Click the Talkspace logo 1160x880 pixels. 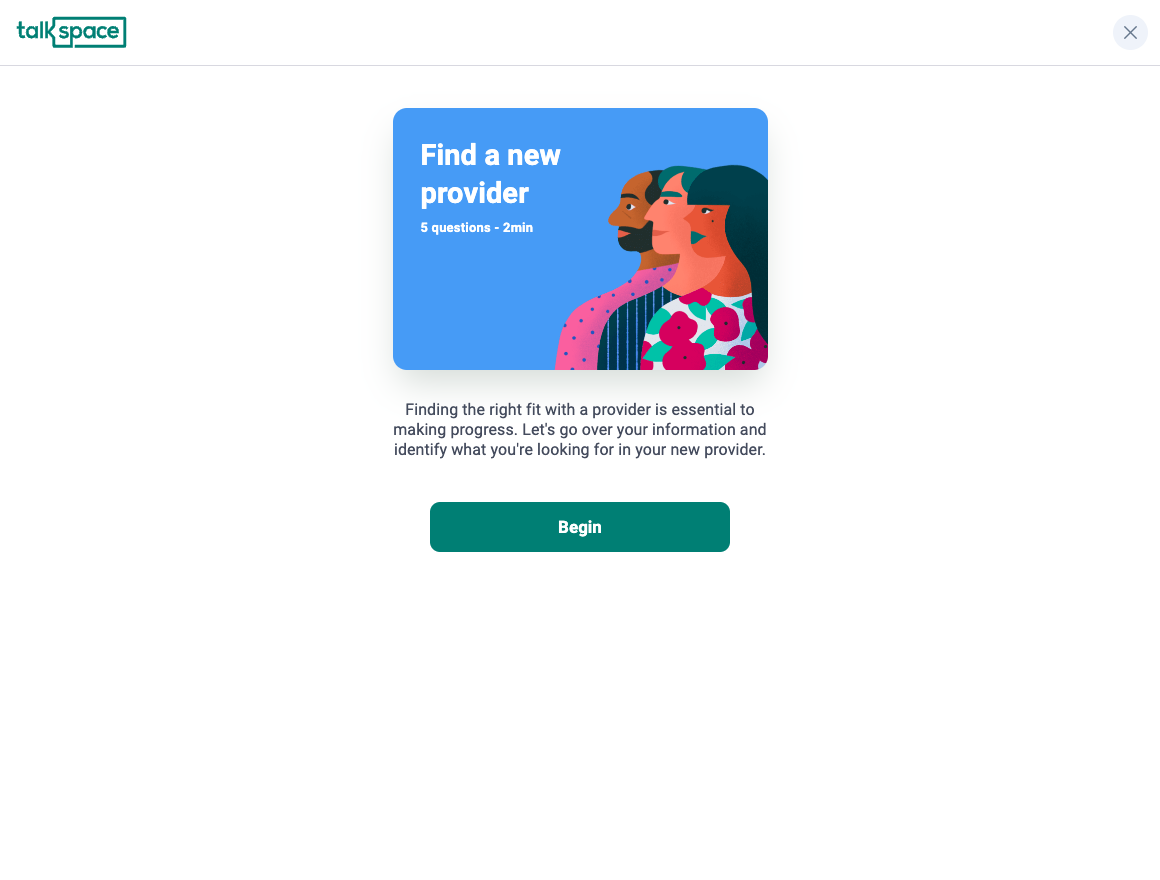tap(71, 33)
